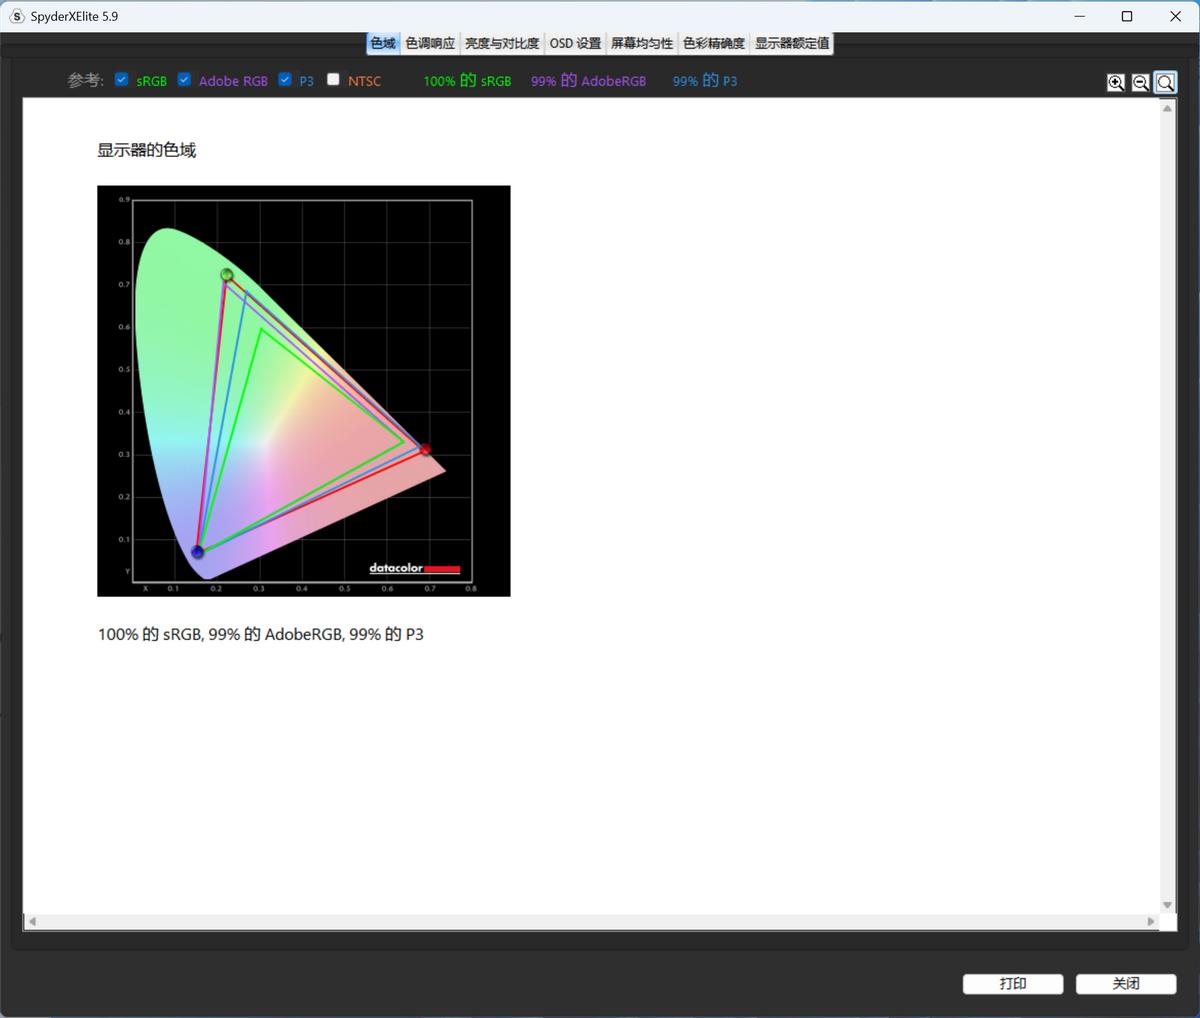Image resolution: width=1200 pixels, height=1018 pixels.
Task: Uncheck the P3 reference checkbox
Action: (285, 79)
